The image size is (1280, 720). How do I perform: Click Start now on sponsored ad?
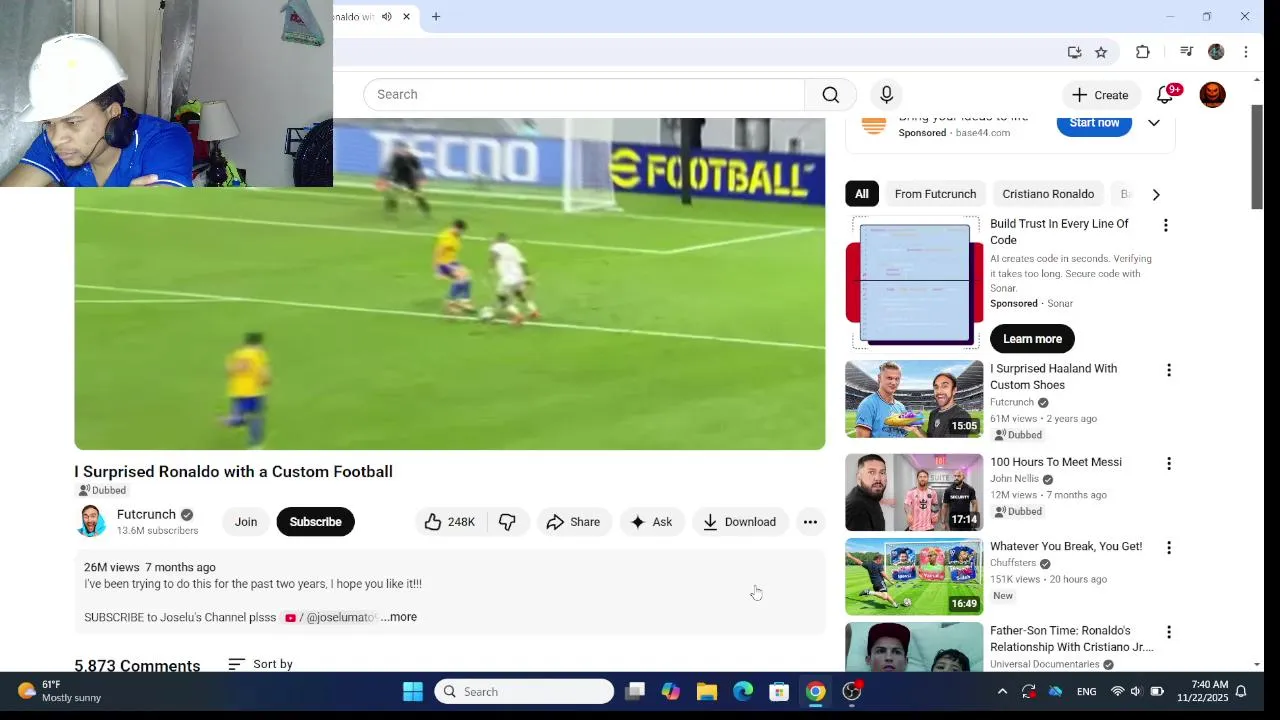1094,123
